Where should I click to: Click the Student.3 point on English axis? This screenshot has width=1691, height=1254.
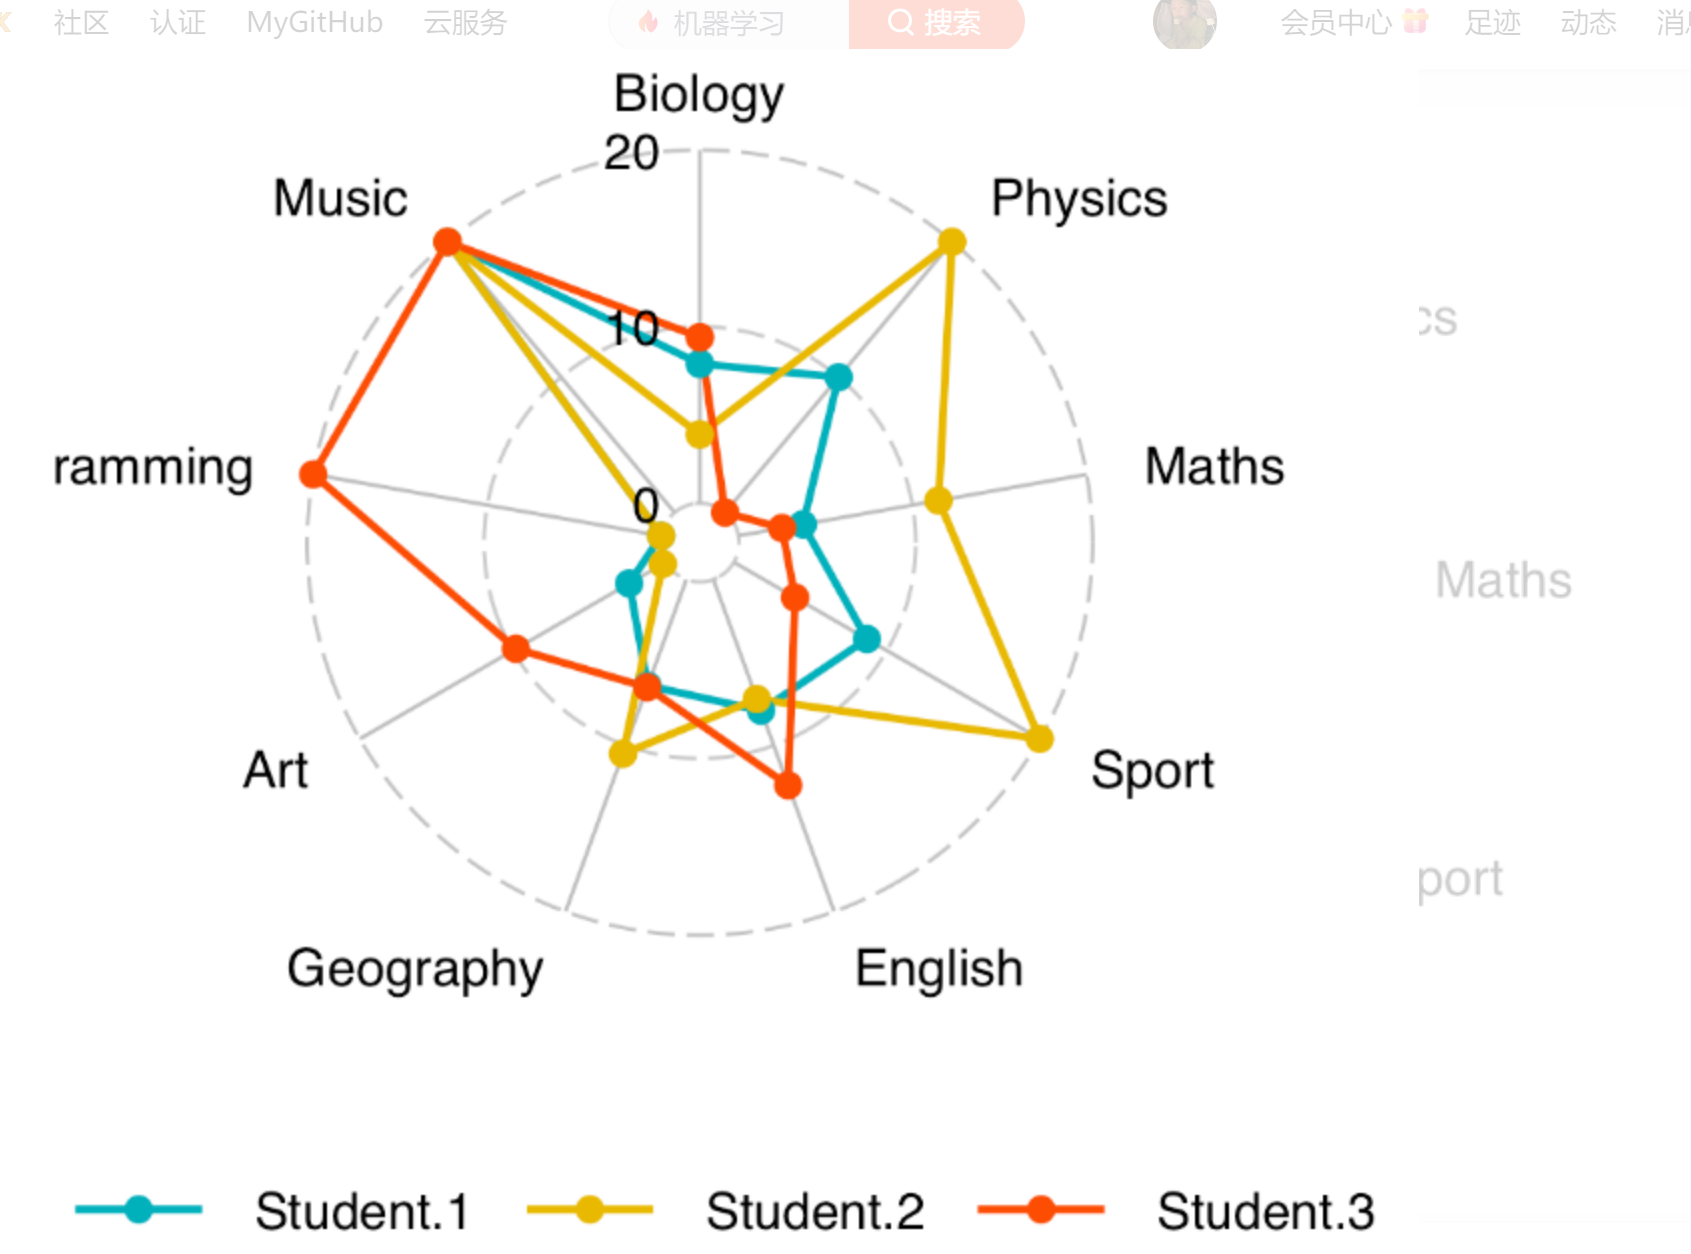[x=788, y=785]
